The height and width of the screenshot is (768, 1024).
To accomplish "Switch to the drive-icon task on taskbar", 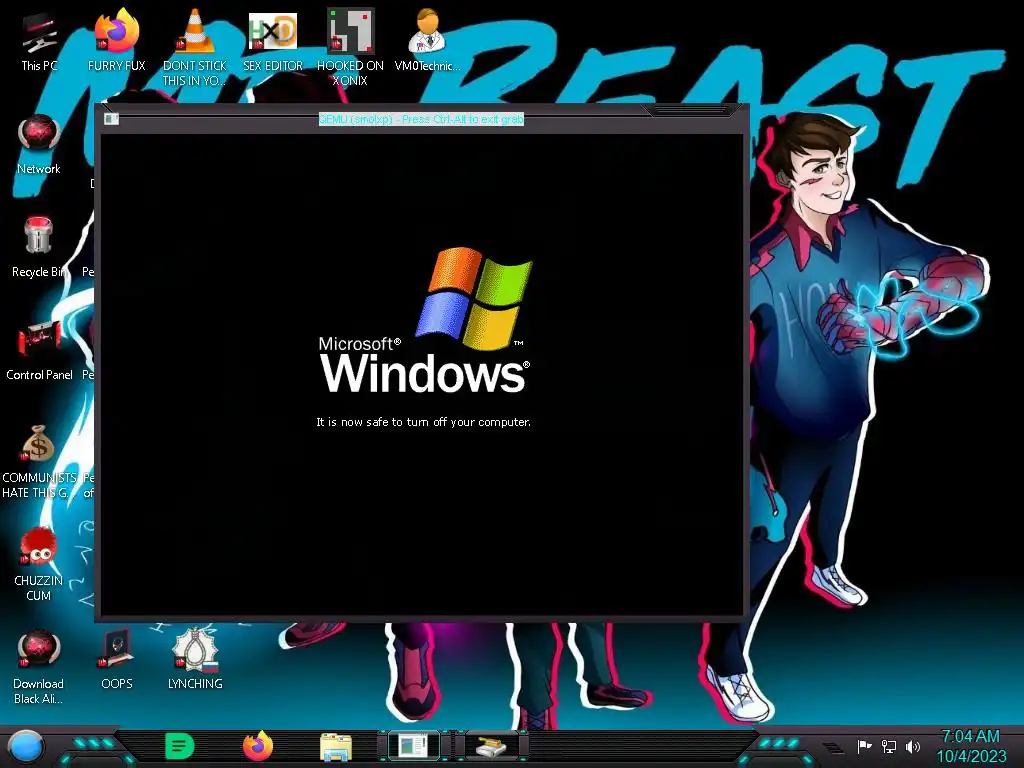I will pyautogui.click(x=491, y=746).
